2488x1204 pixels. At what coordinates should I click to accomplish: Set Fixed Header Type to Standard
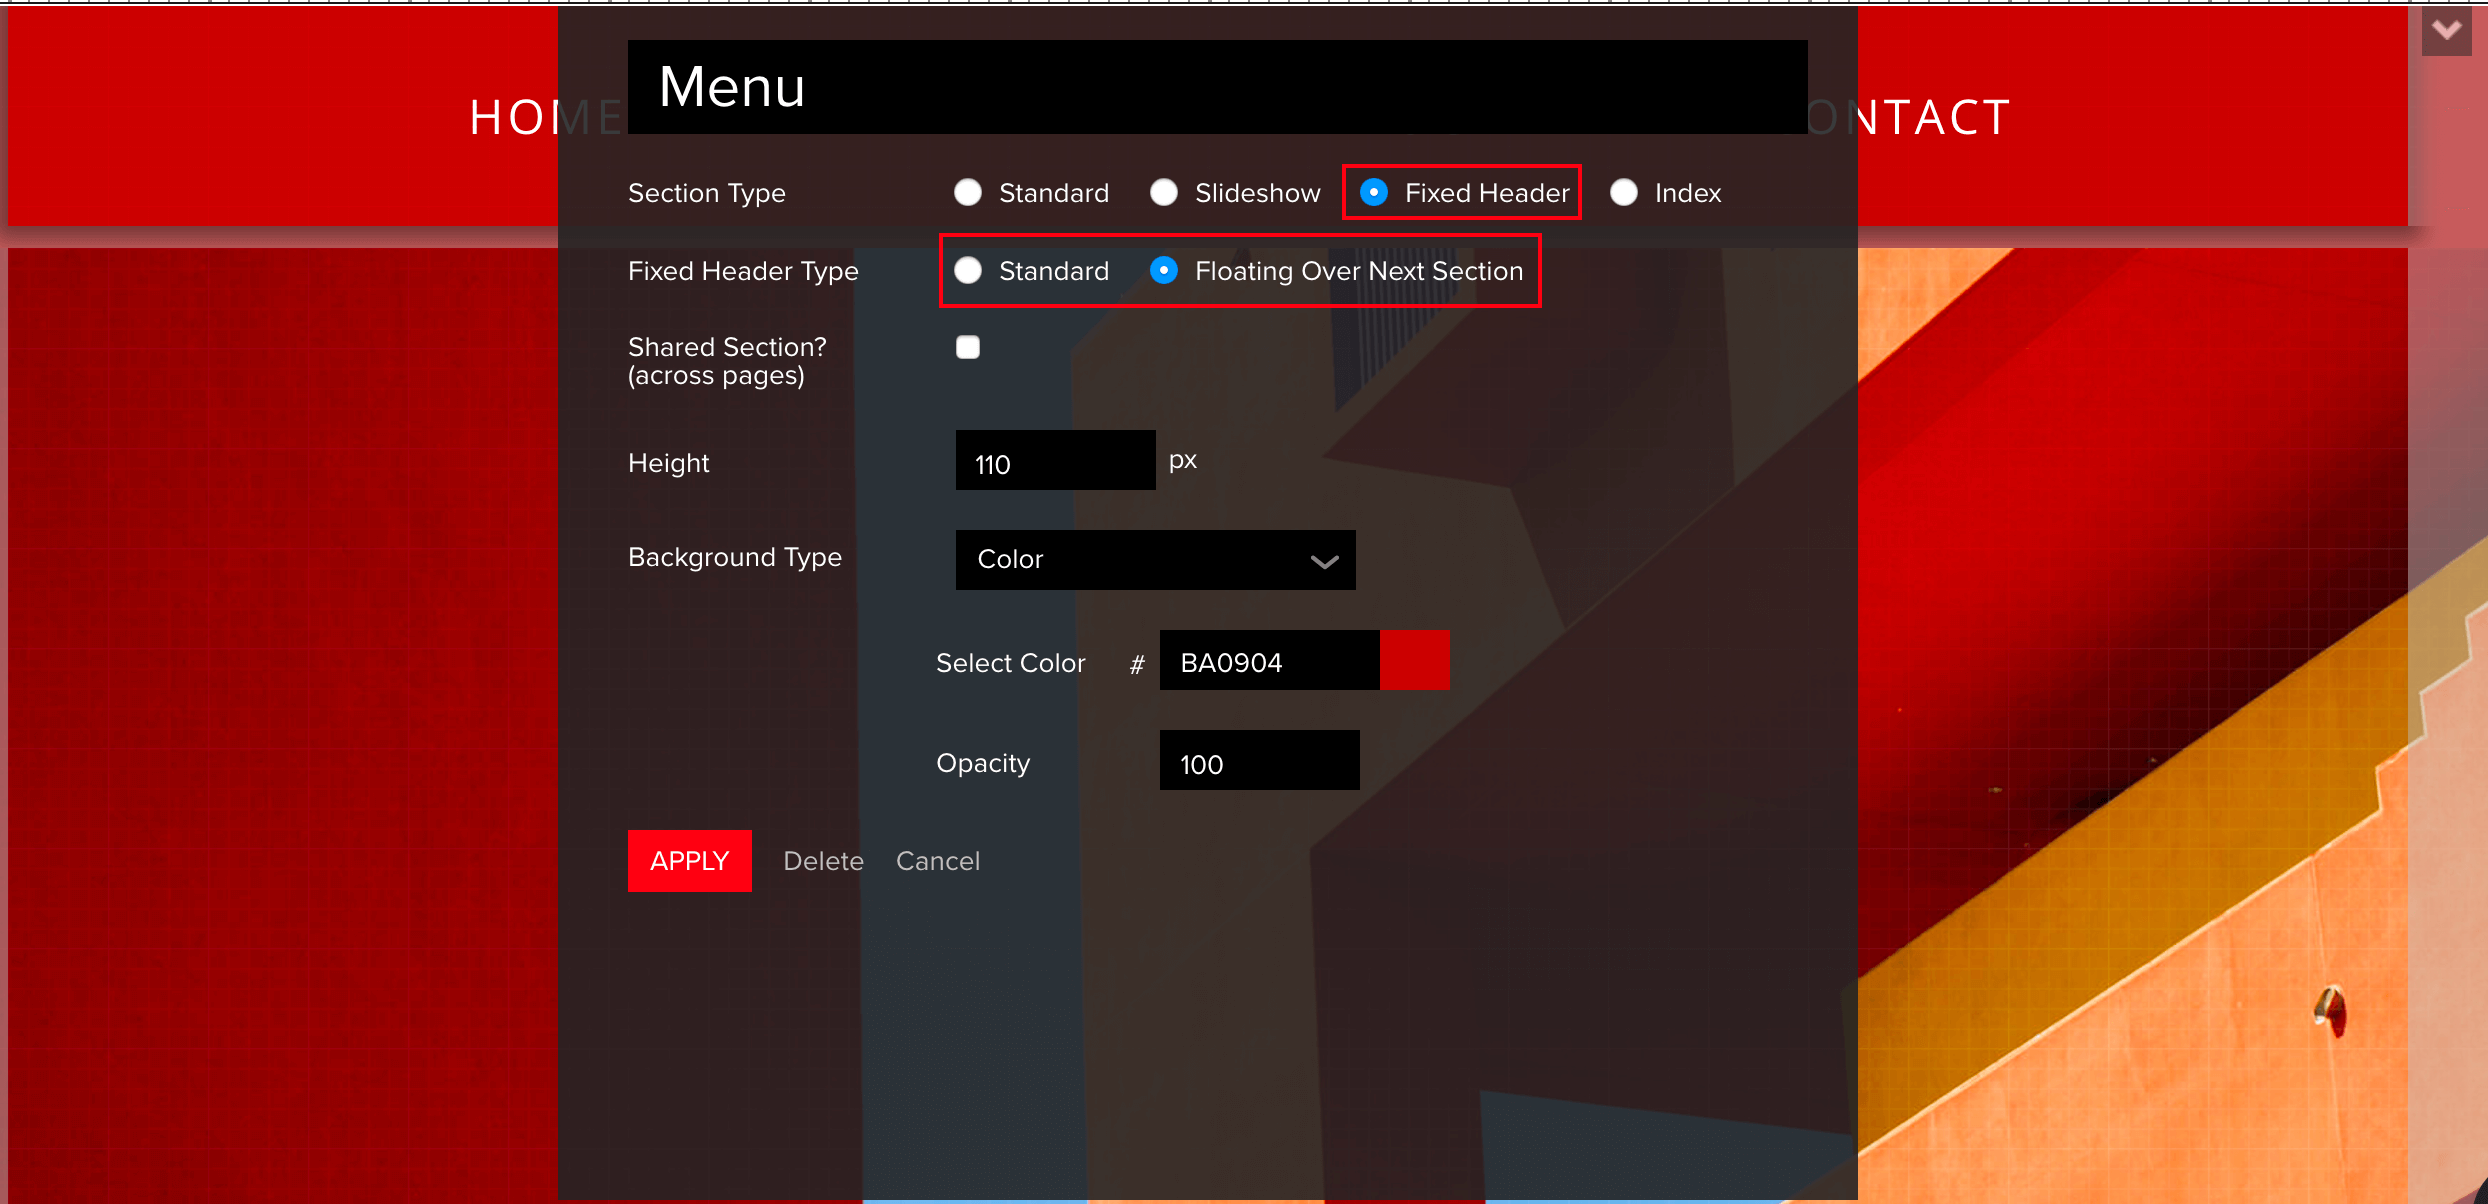coord(968,270)
